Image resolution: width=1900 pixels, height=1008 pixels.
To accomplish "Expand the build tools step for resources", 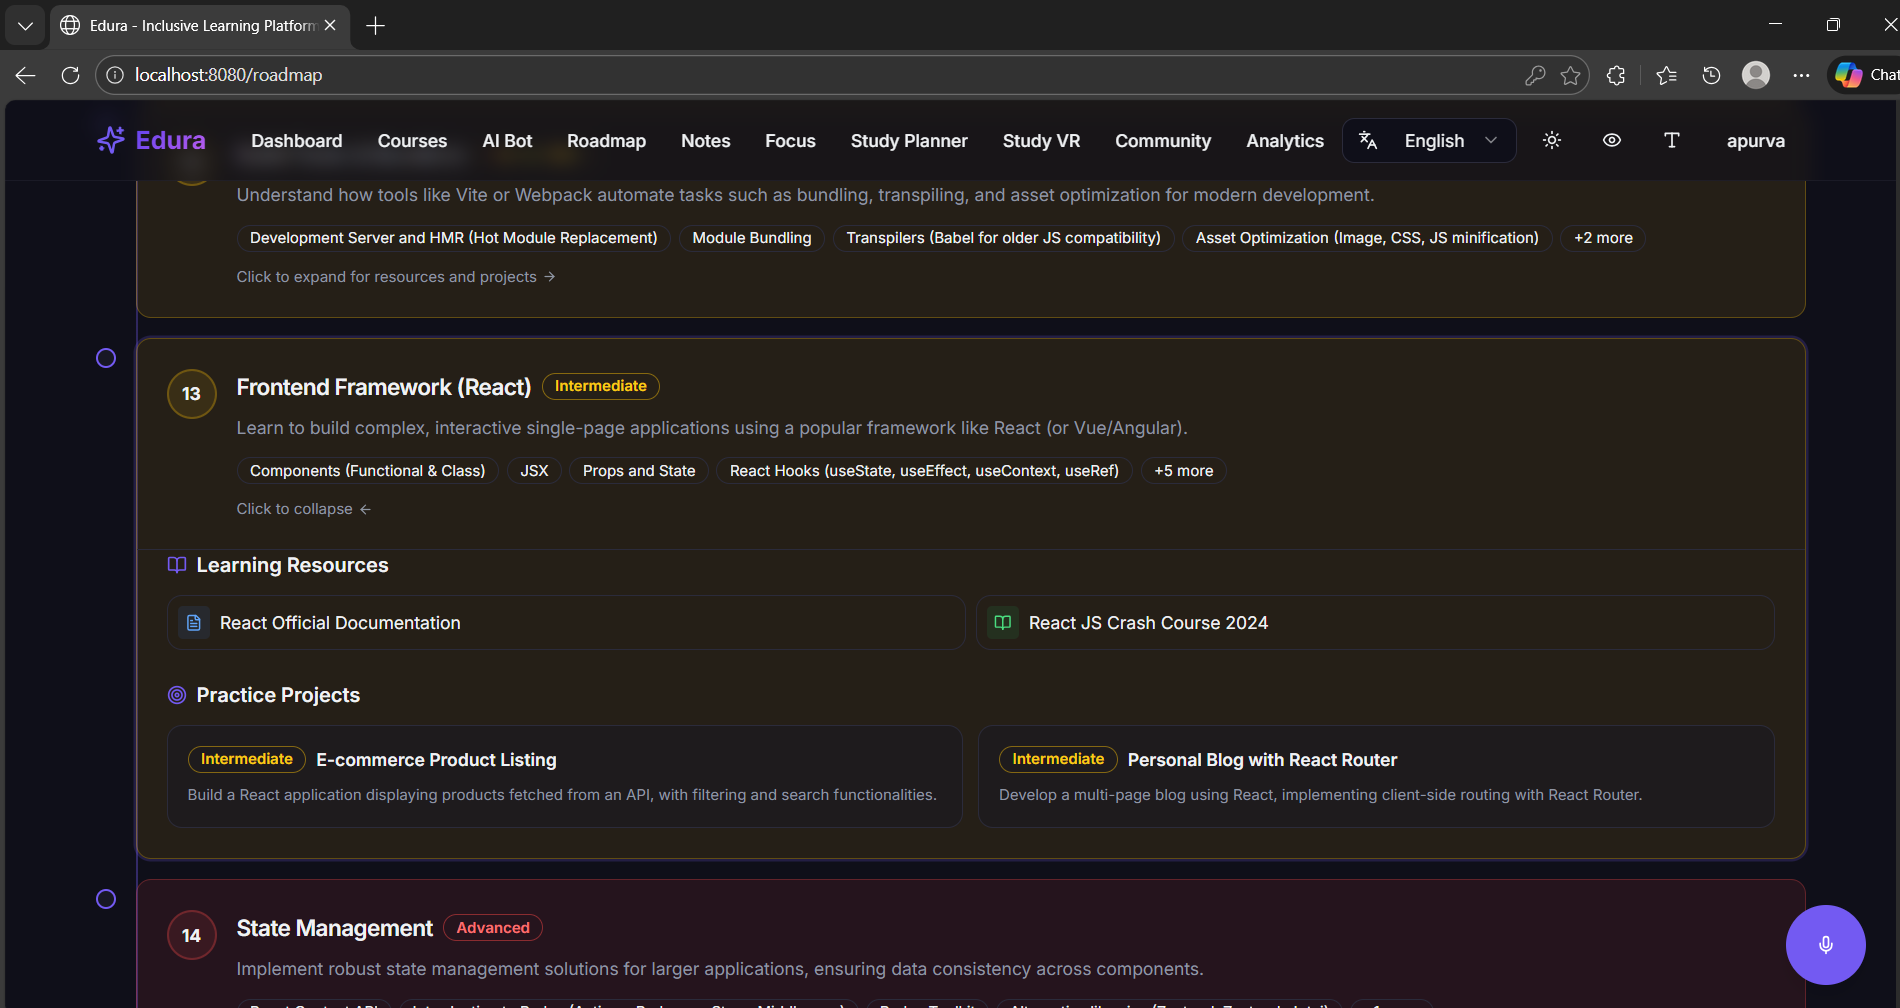I will [396, 277].
